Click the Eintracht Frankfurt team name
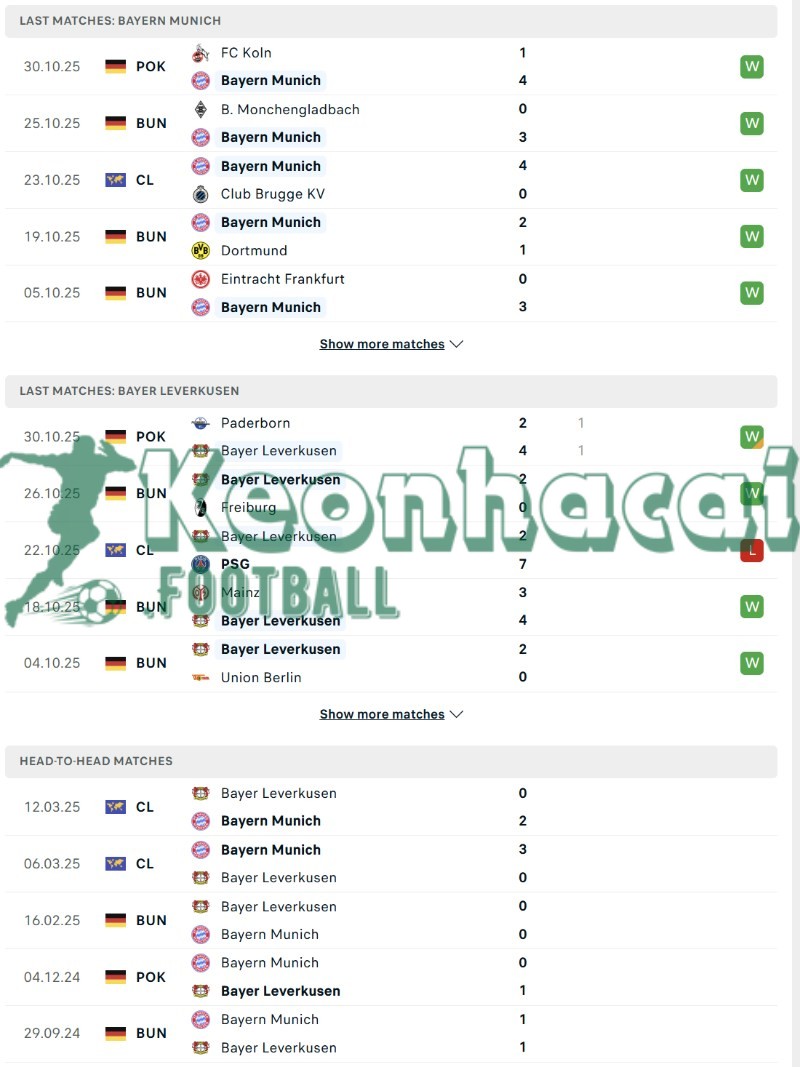Viewport: 800px width, 1067px height. [x=282, y=279]
